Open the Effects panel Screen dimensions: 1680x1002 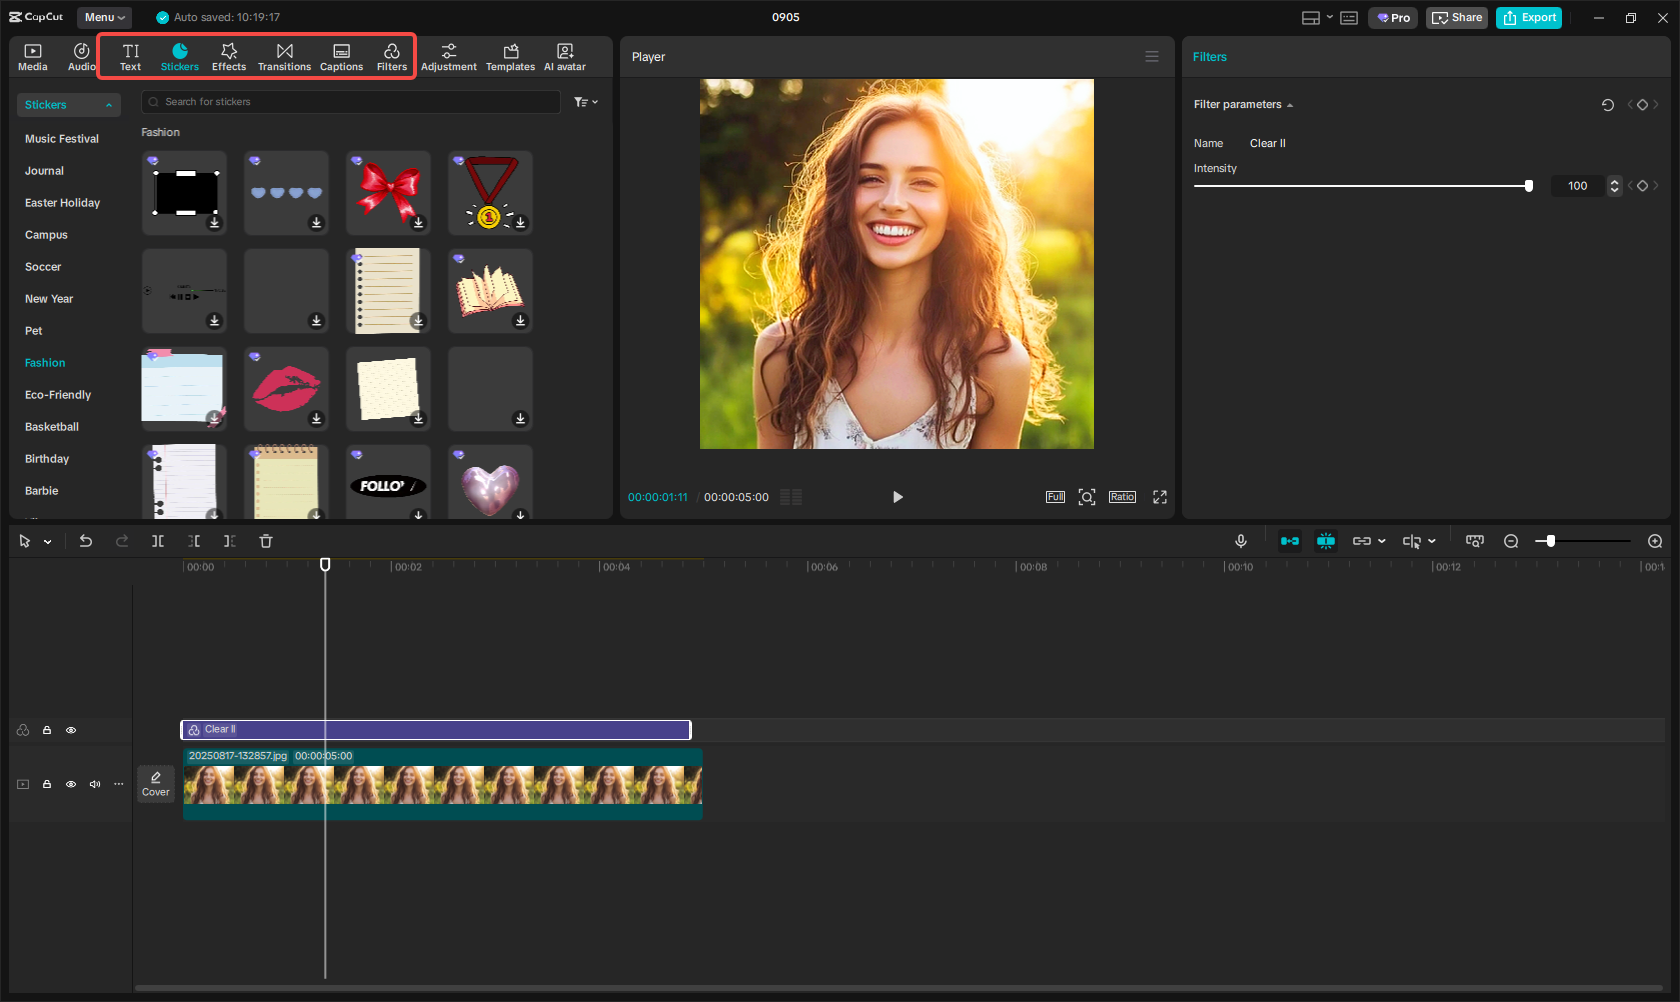229,55
